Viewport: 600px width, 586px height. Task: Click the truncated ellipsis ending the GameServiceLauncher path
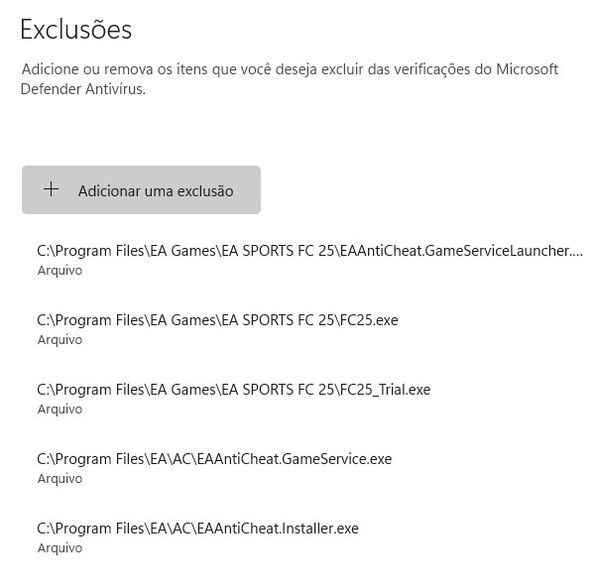pos(578,251)
